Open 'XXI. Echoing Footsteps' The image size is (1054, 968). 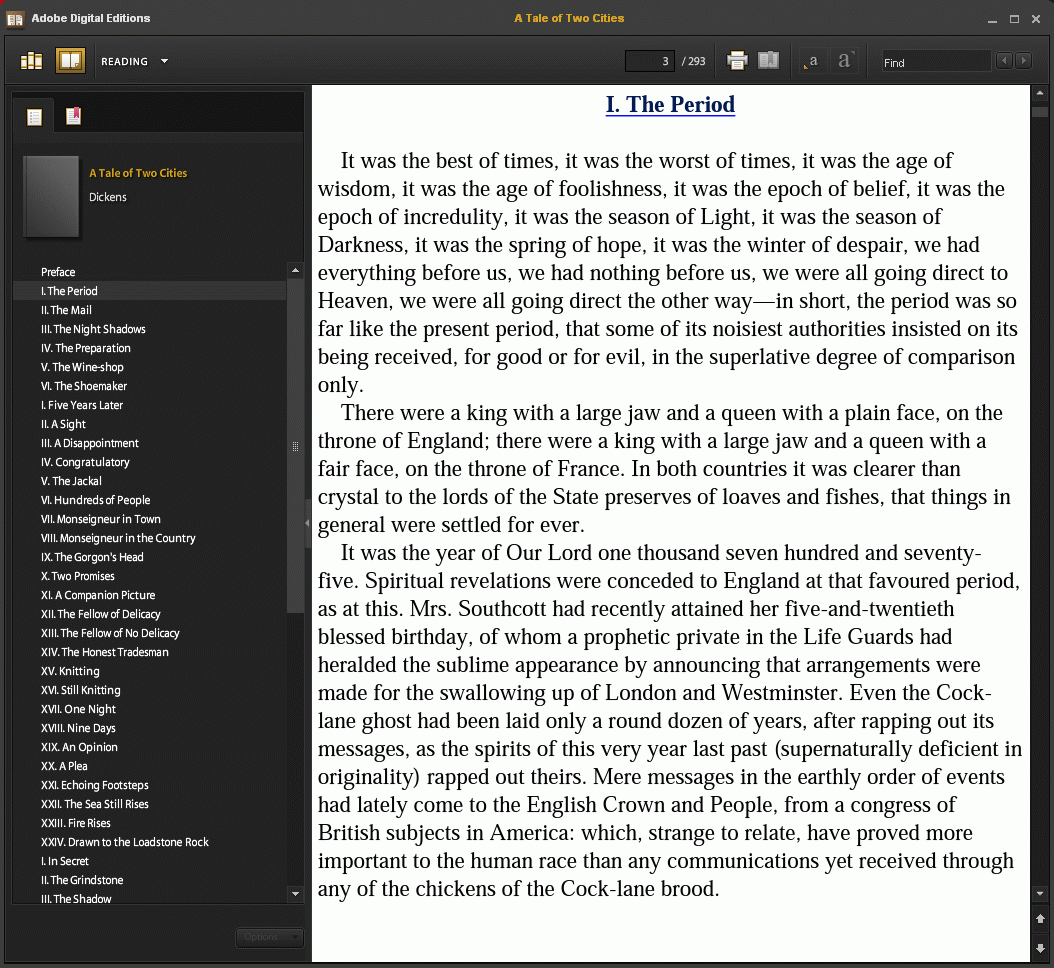click(x=95, y=785)
